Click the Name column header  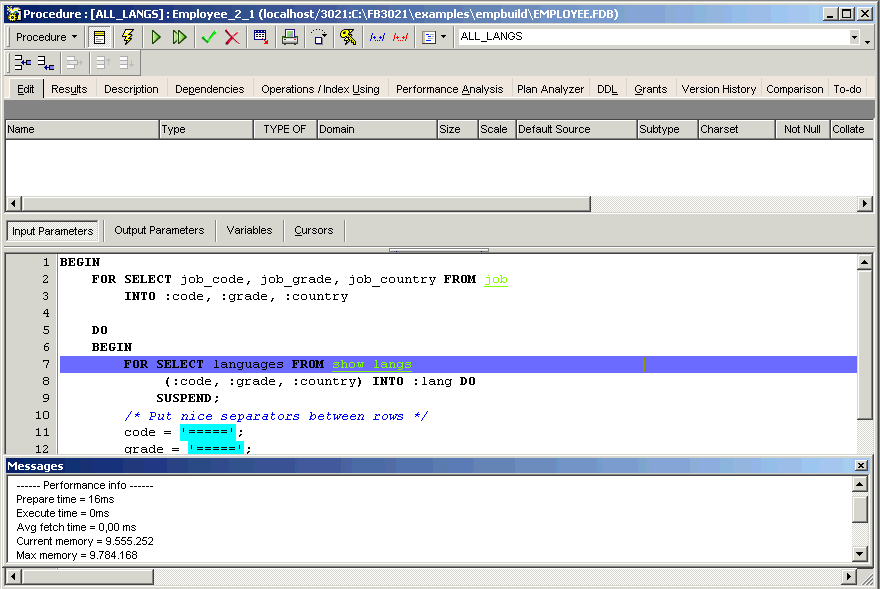tap(82, 129)
